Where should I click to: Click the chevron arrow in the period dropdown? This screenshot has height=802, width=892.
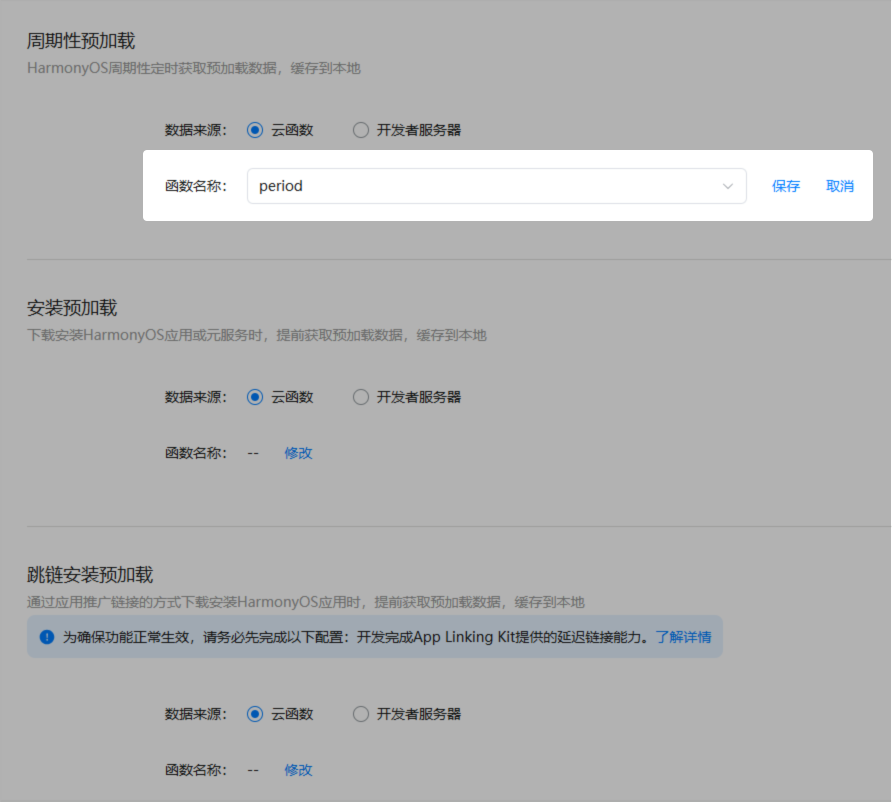click(x=728, y=186)
